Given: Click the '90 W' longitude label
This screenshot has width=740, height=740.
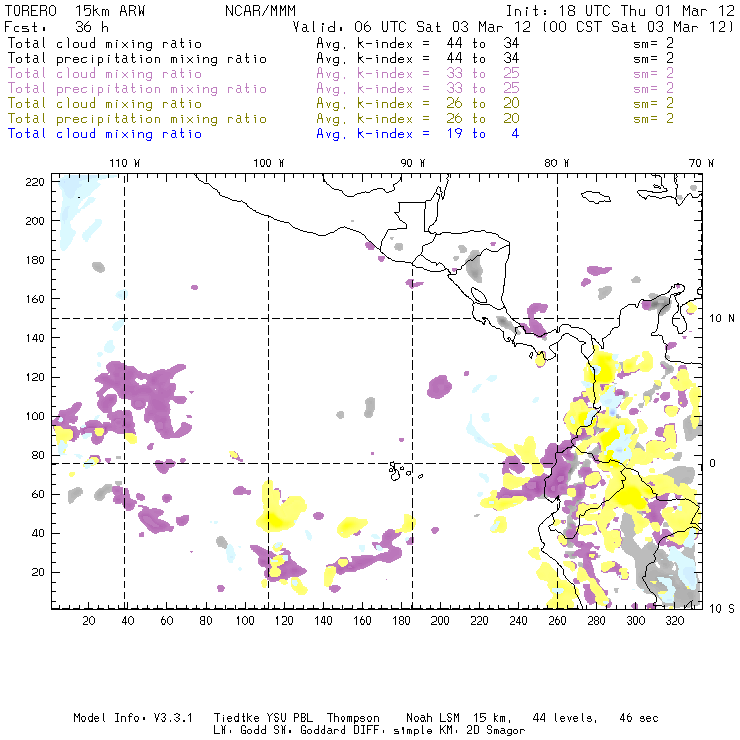Looking at the screenshot, I should click(412, 163).
